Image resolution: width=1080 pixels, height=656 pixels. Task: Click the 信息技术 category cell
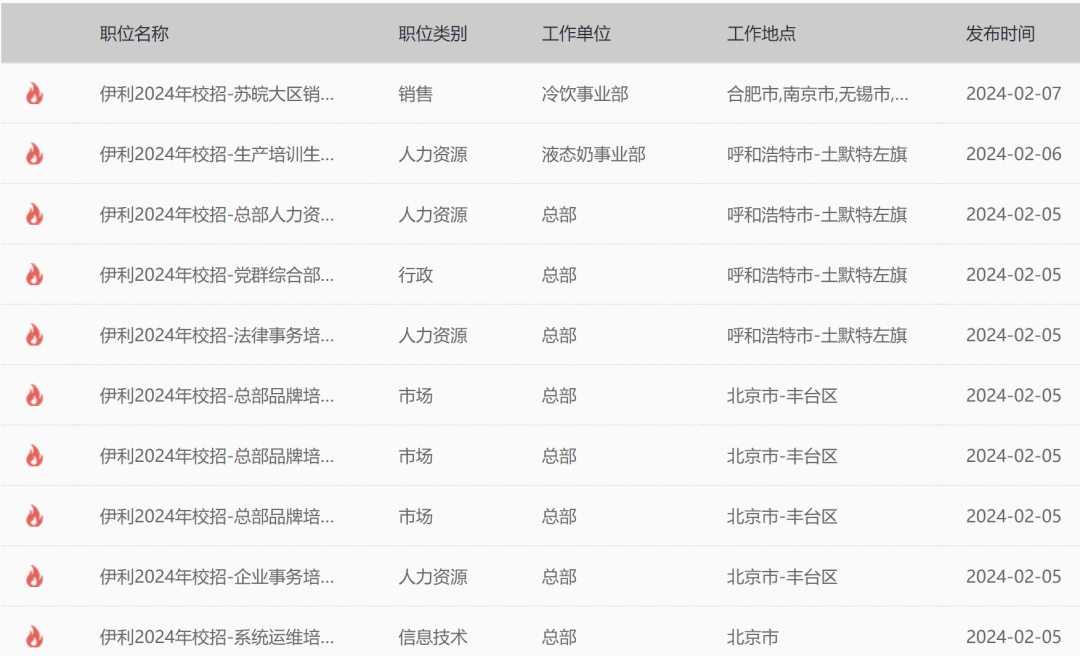433,637
